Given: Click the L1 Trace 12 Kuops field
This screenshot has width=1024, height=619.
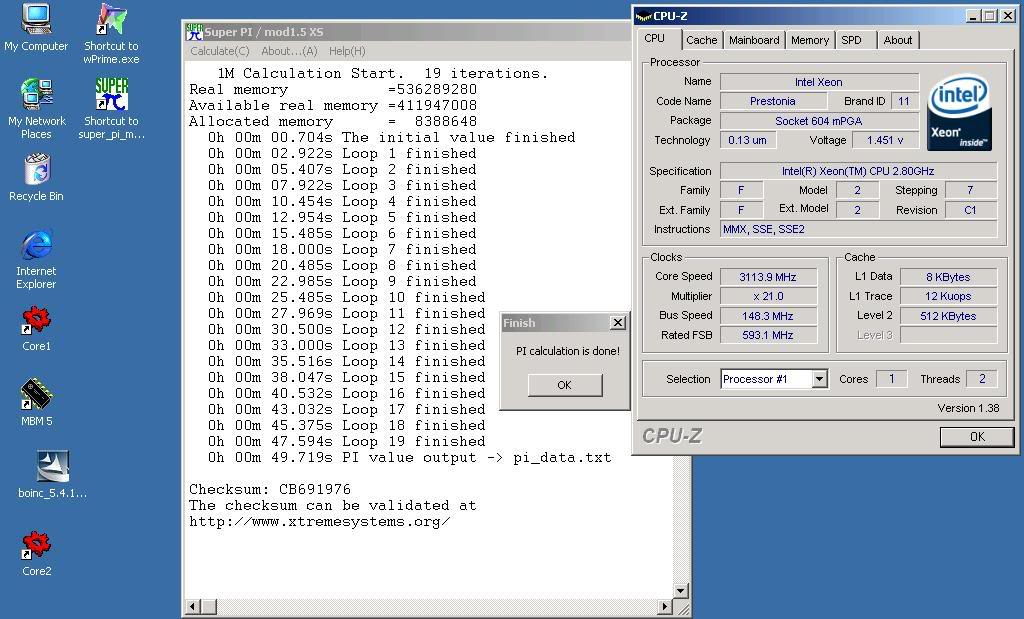Looking at the screenshot, I should tap(948, 296).
